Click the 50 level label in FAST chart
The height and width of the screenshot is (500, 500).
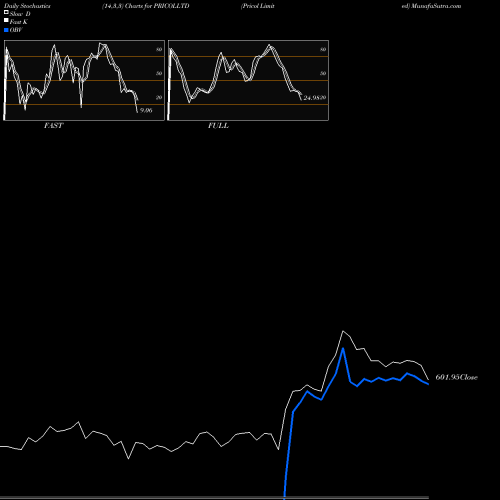click(x=159, y=73)
